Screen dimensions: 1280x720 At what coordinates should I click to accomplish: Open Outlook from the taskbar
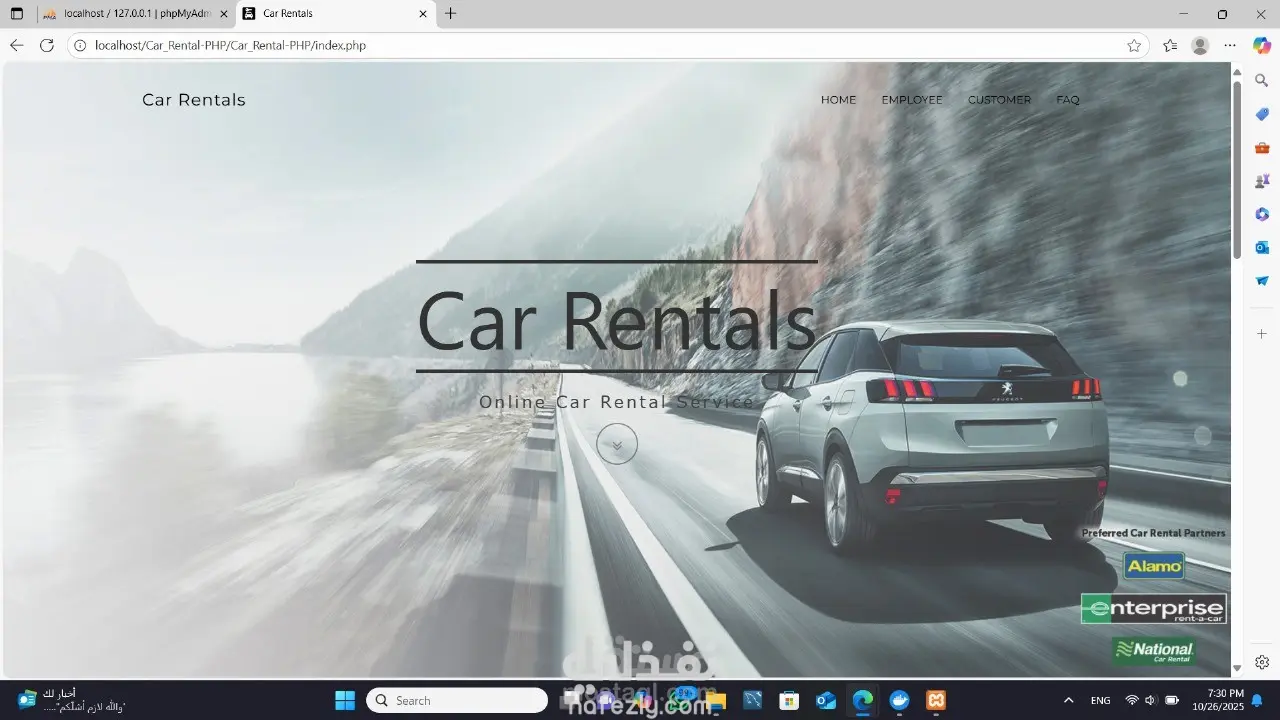coord(826,700)
